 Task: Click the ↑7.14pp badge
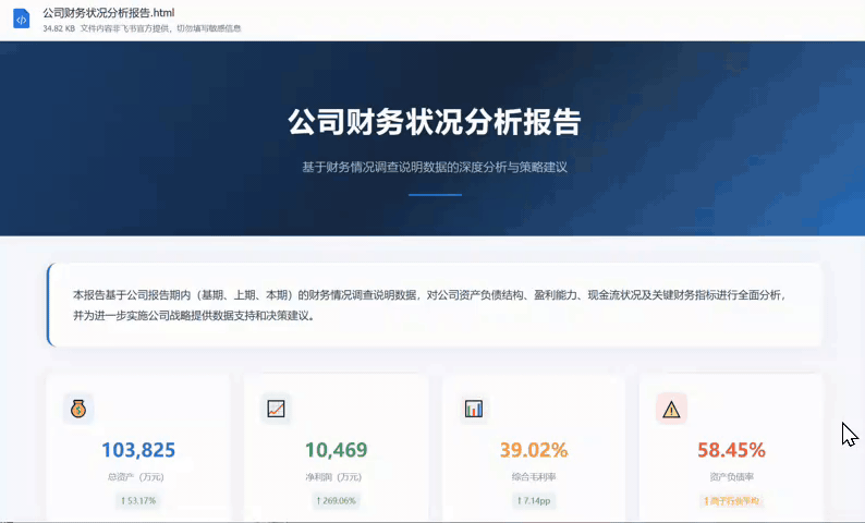click(x=534, y=501)
